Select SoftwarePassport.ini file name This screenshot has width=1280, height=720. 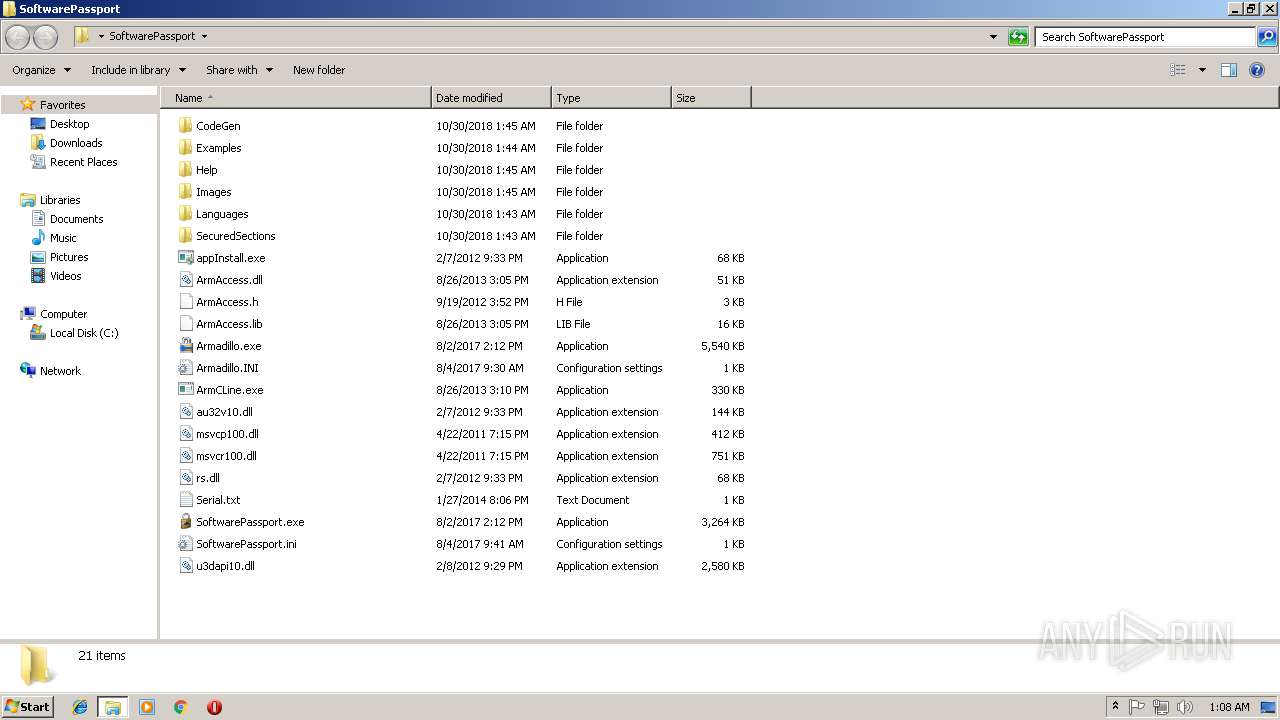[246, 544]
